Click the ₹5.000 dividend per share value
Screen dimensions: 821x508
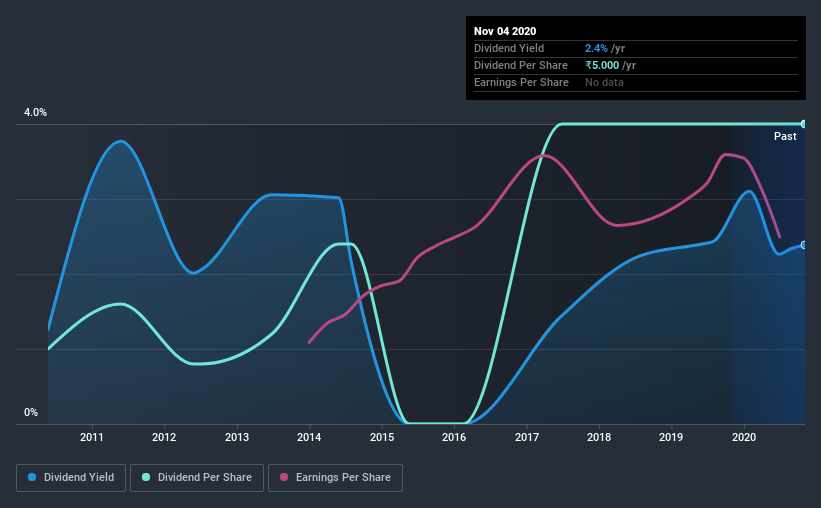602,65
